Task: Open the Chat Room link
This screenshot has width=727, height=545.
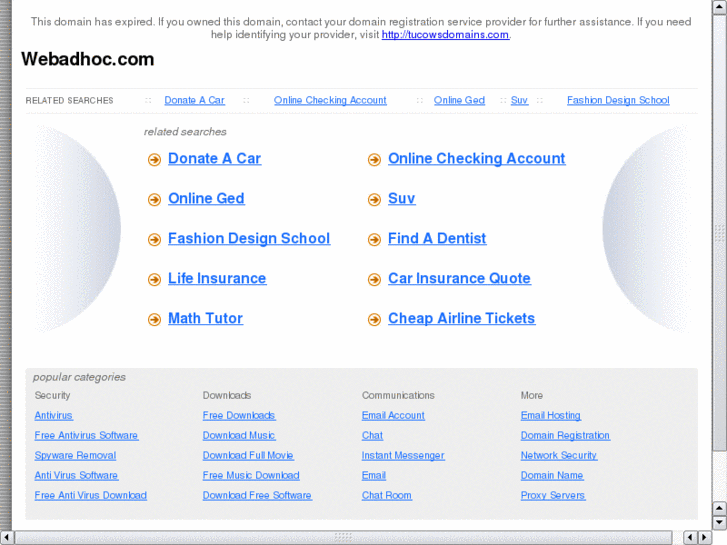Action: 387,495
